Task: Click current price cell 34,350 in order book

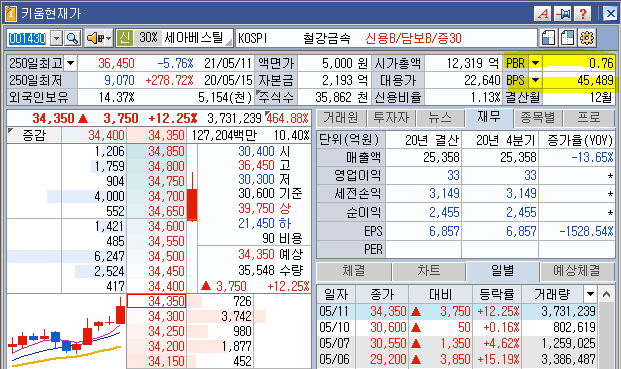Action: click(156, 301)
